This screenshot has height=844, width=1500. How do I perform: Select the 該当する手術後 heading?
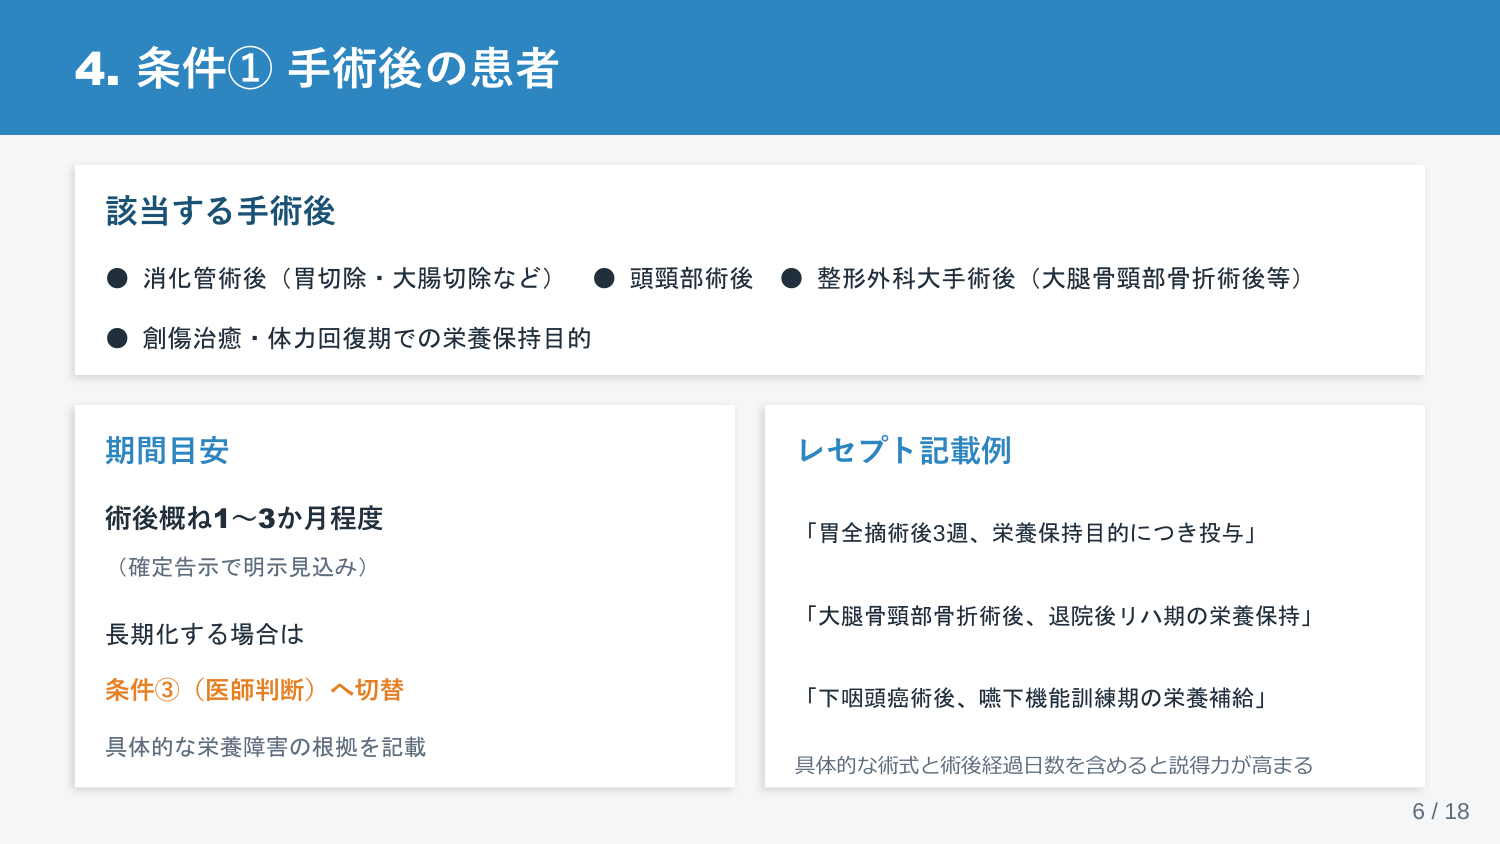[x=220, y=211]
